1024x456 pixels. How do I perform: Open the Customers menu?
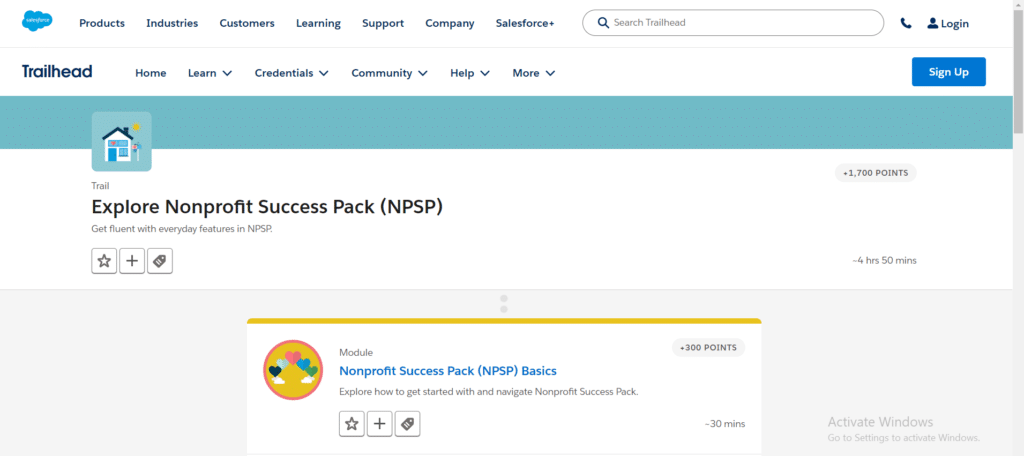247,24
